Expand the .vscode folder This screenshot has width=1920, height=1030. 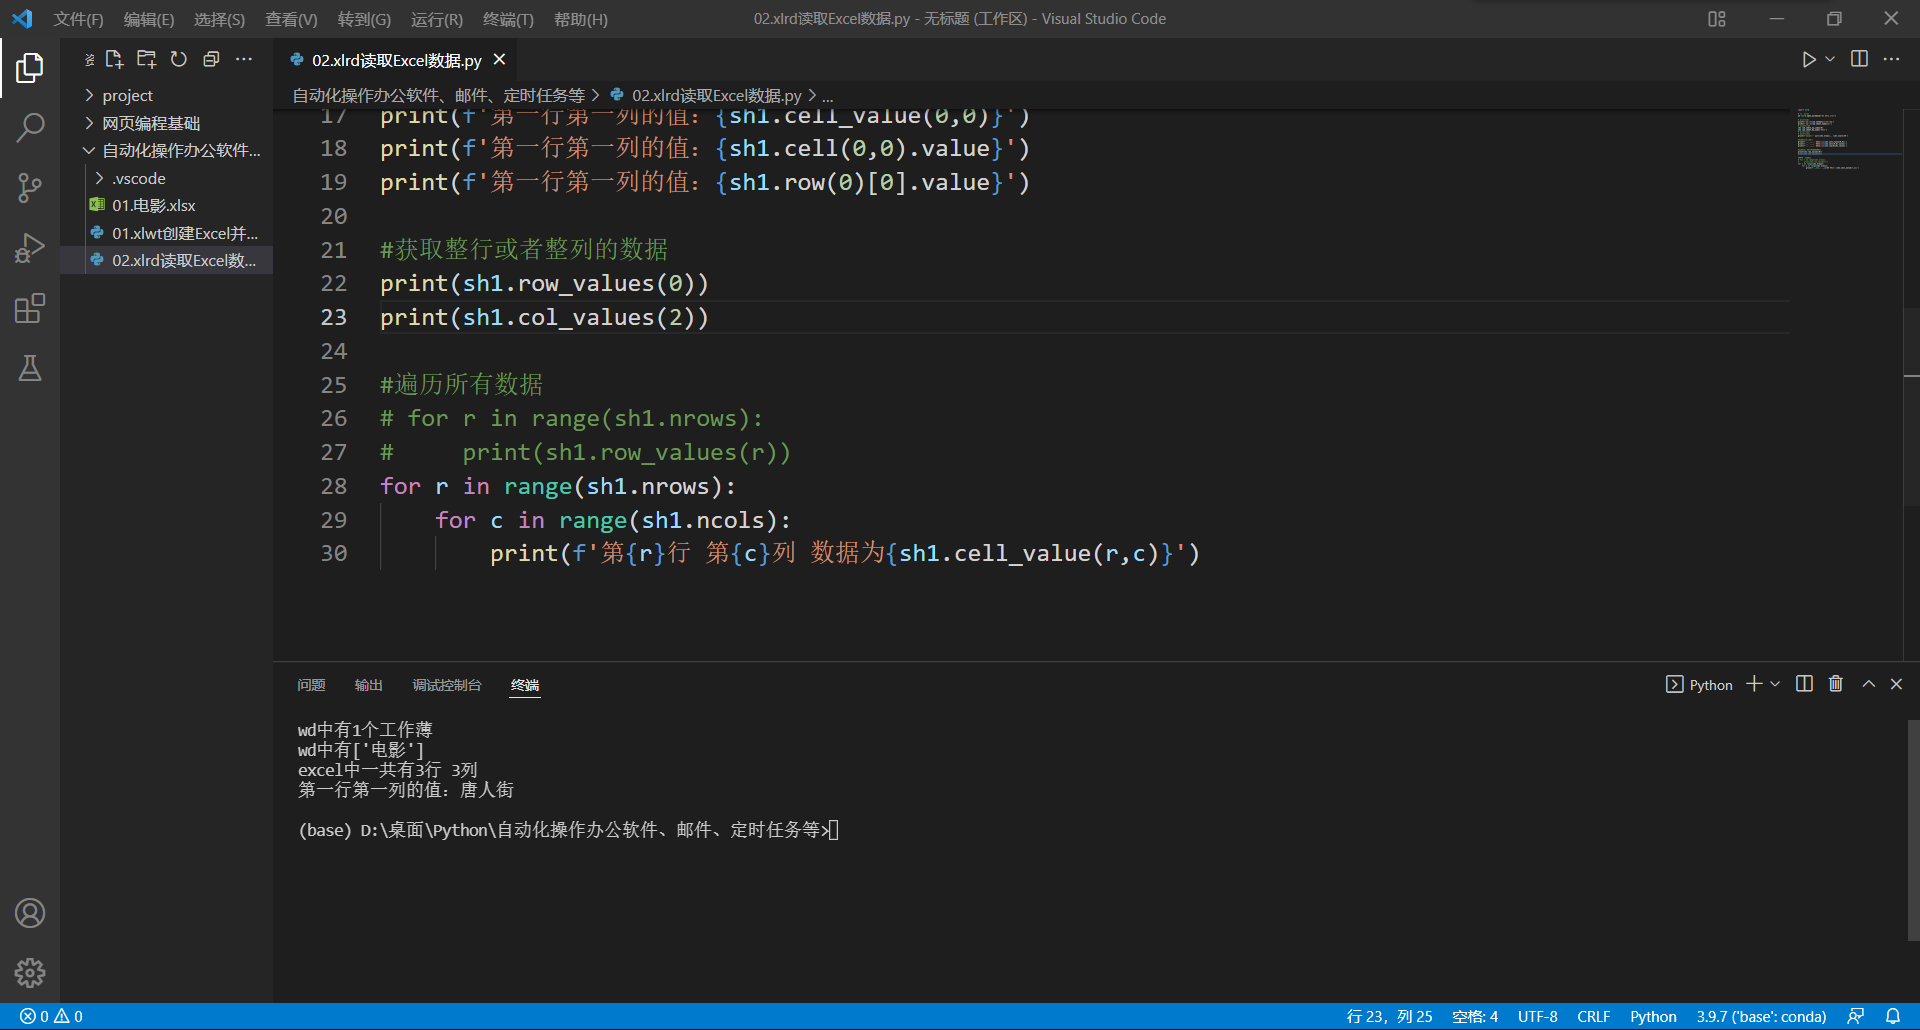pyautogui.click(x=166, y=178)
